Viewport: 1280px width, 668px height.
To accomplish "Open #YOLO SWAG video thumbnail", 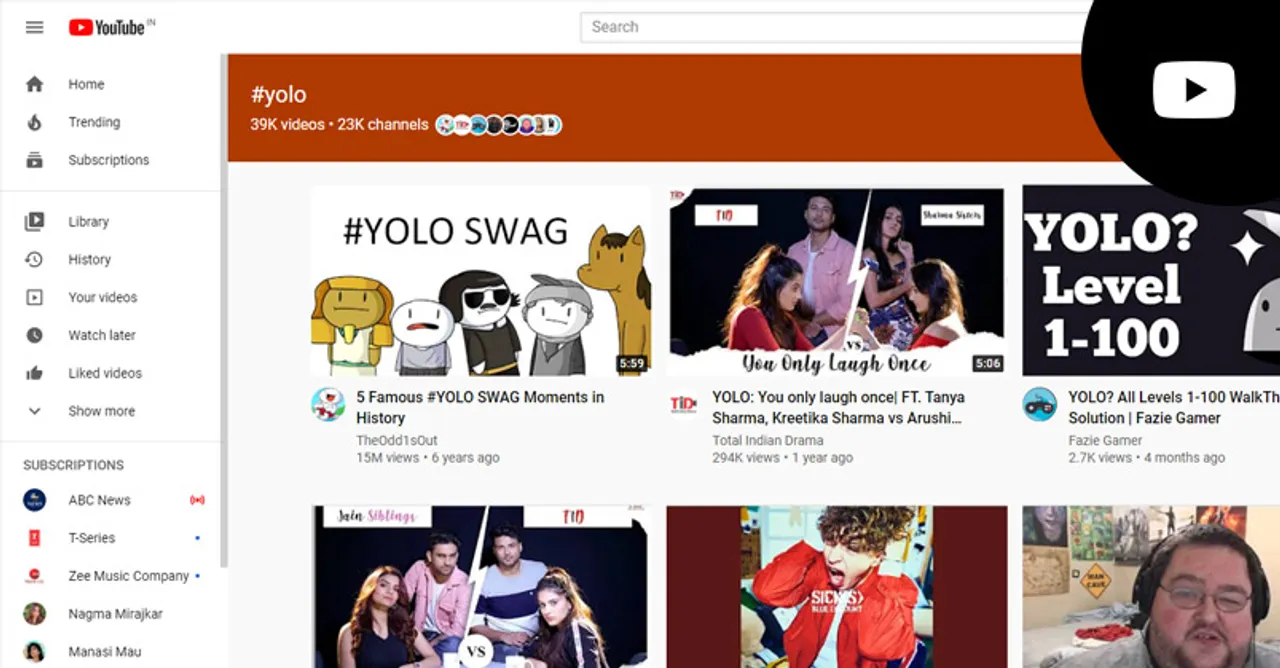I will [481, 281].
